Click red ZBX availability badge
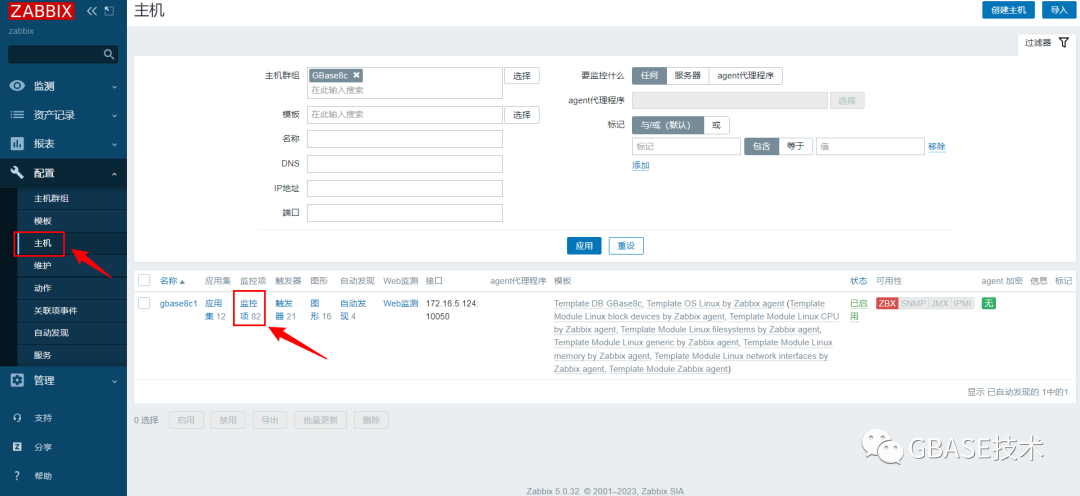 (x=887, y=303)
